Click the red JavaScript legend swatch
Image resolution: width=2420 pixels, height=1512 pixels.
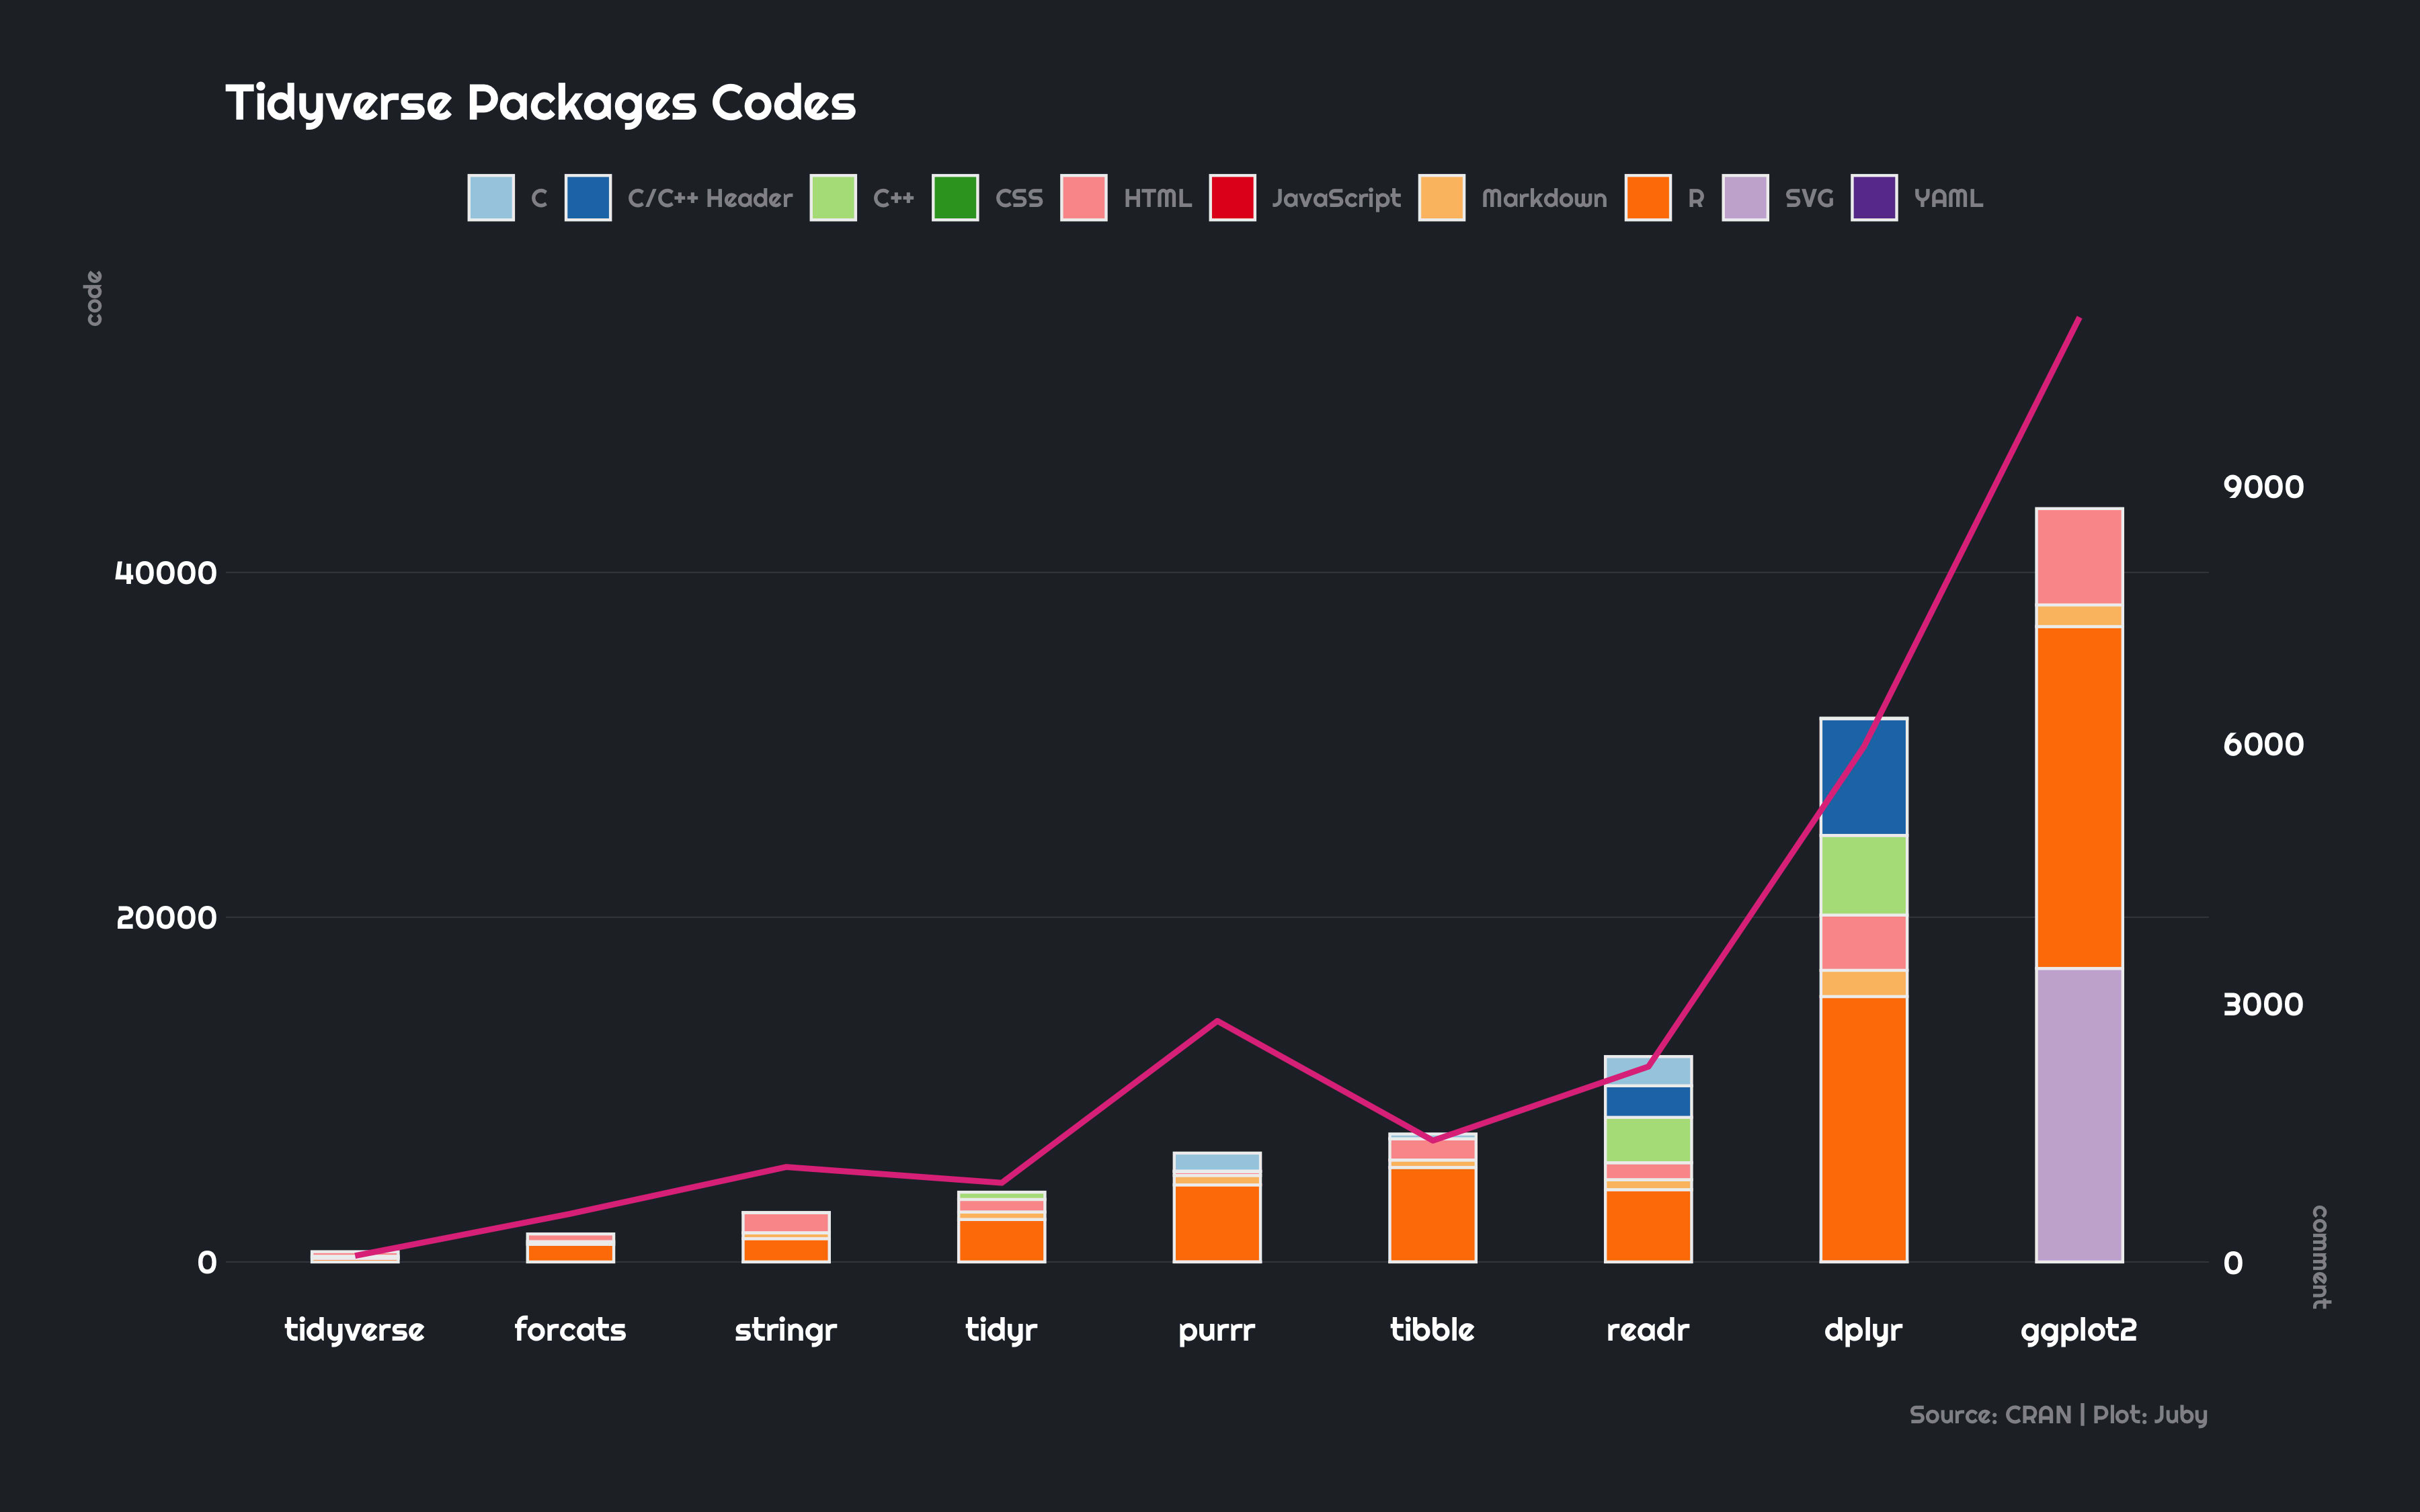pos(1232,198)
